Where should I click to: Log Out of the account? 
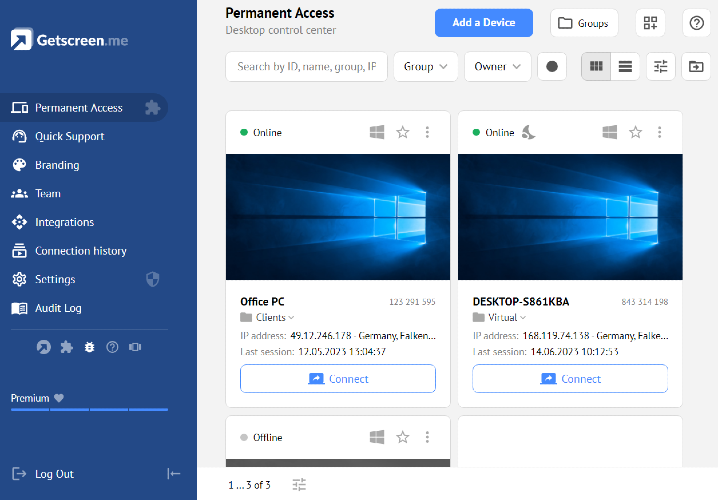point(43,474)
